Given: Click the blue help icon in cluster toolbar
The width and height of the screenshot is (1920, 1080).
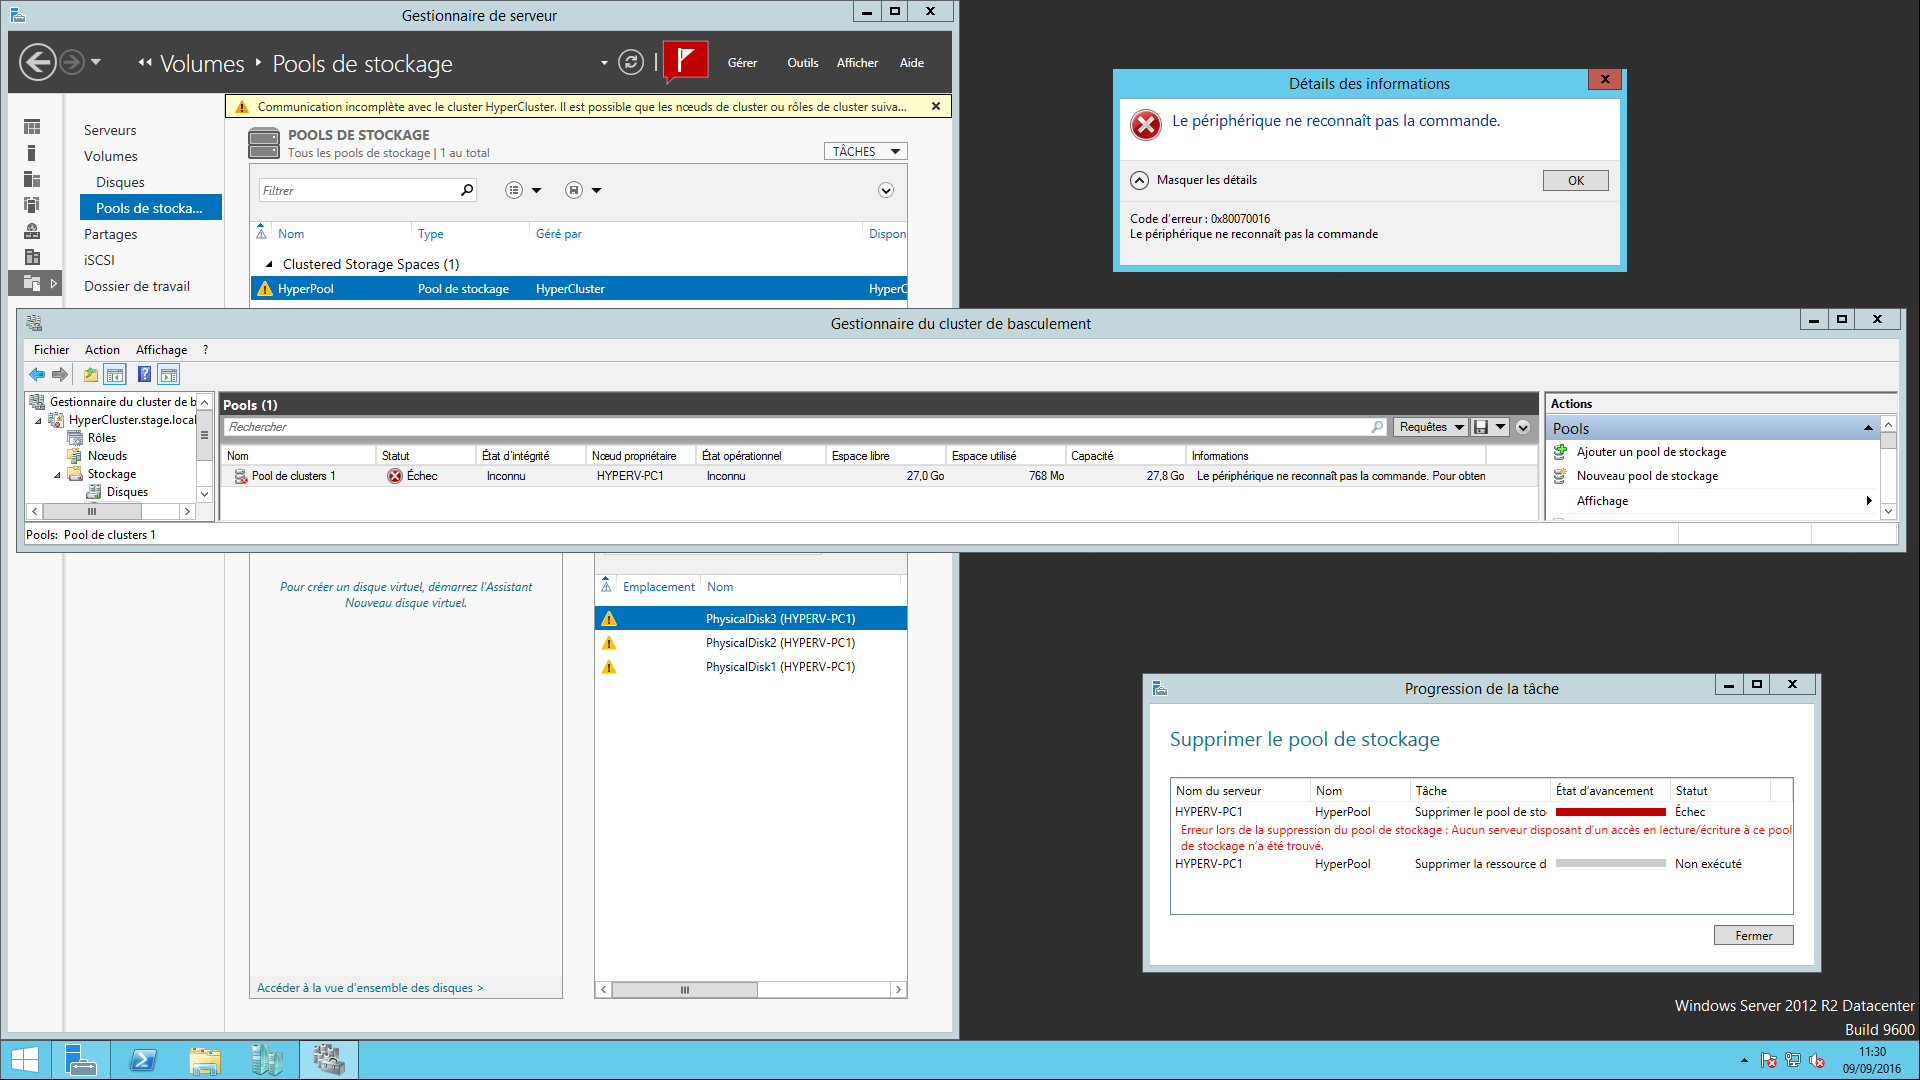Looking at the screenshot, I should tap(144, 374).
